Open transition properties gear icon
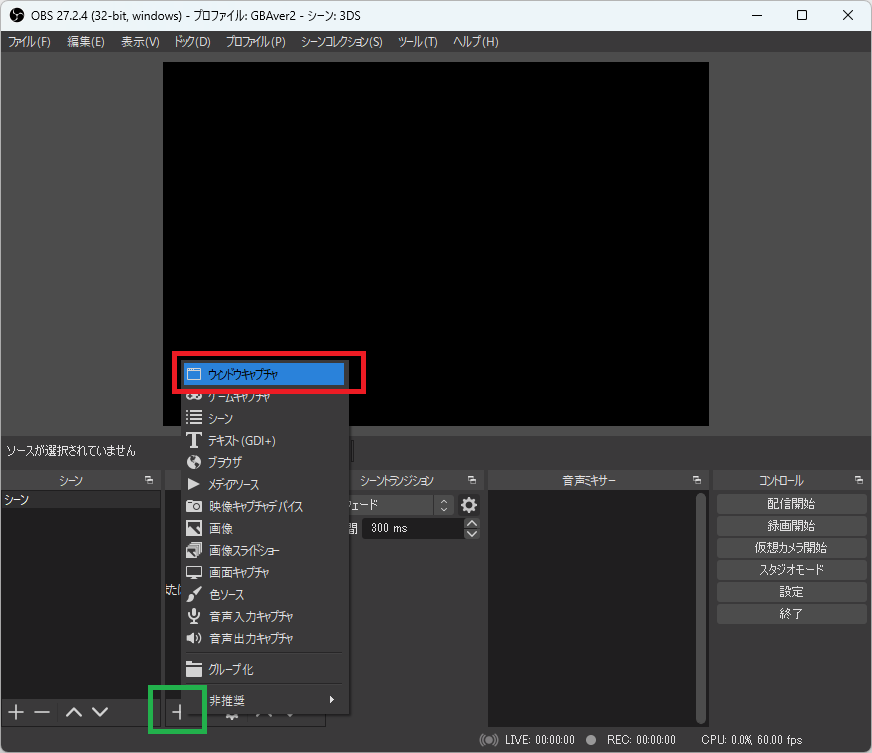This screenshot has width=872, height=753. point(469,505)
